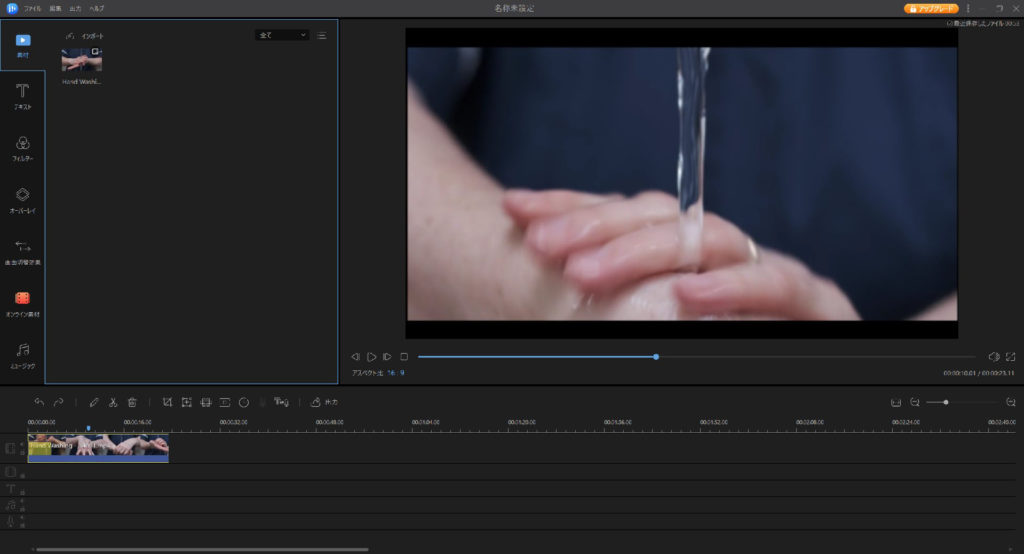Image resolution: width=1024 pixels, height=554 pixels.
Task: Click the orange upgrade button
Action: click(x=931, y=8)
